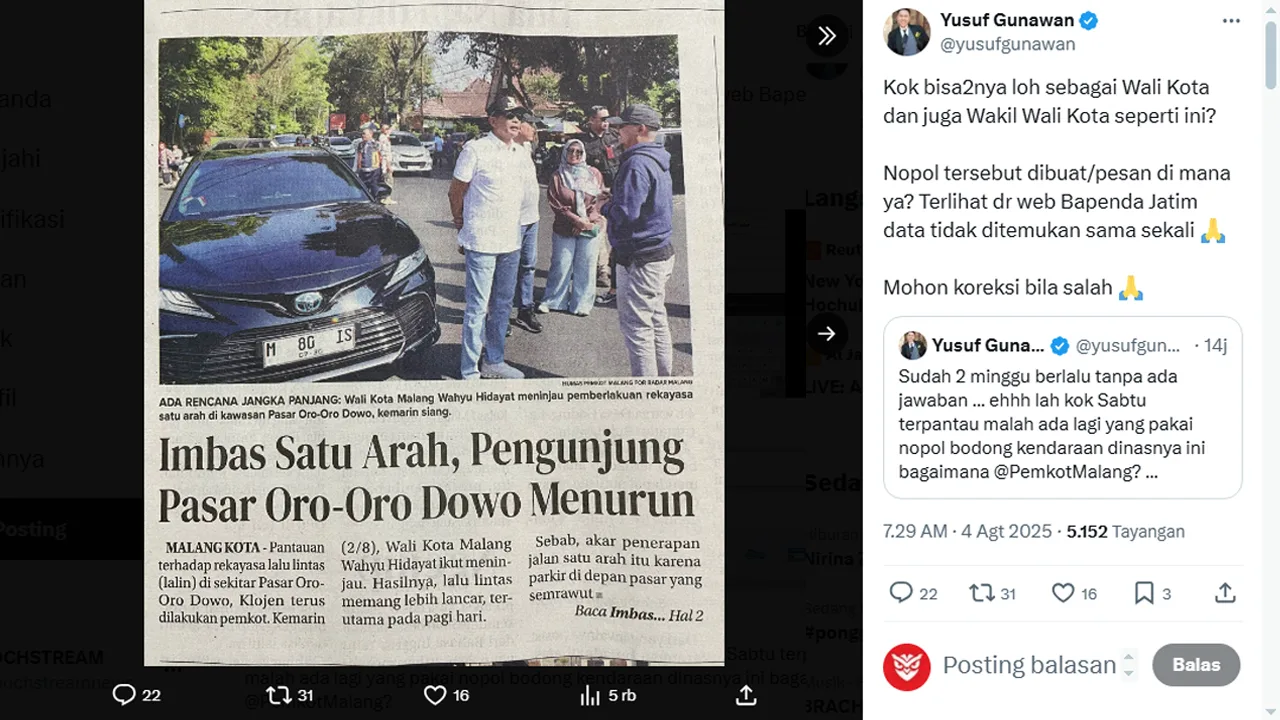Open Yusuf Gunawan's profile picture
Screen dimensions: 1280x720
pyautogui.click(x=907, y=32)
